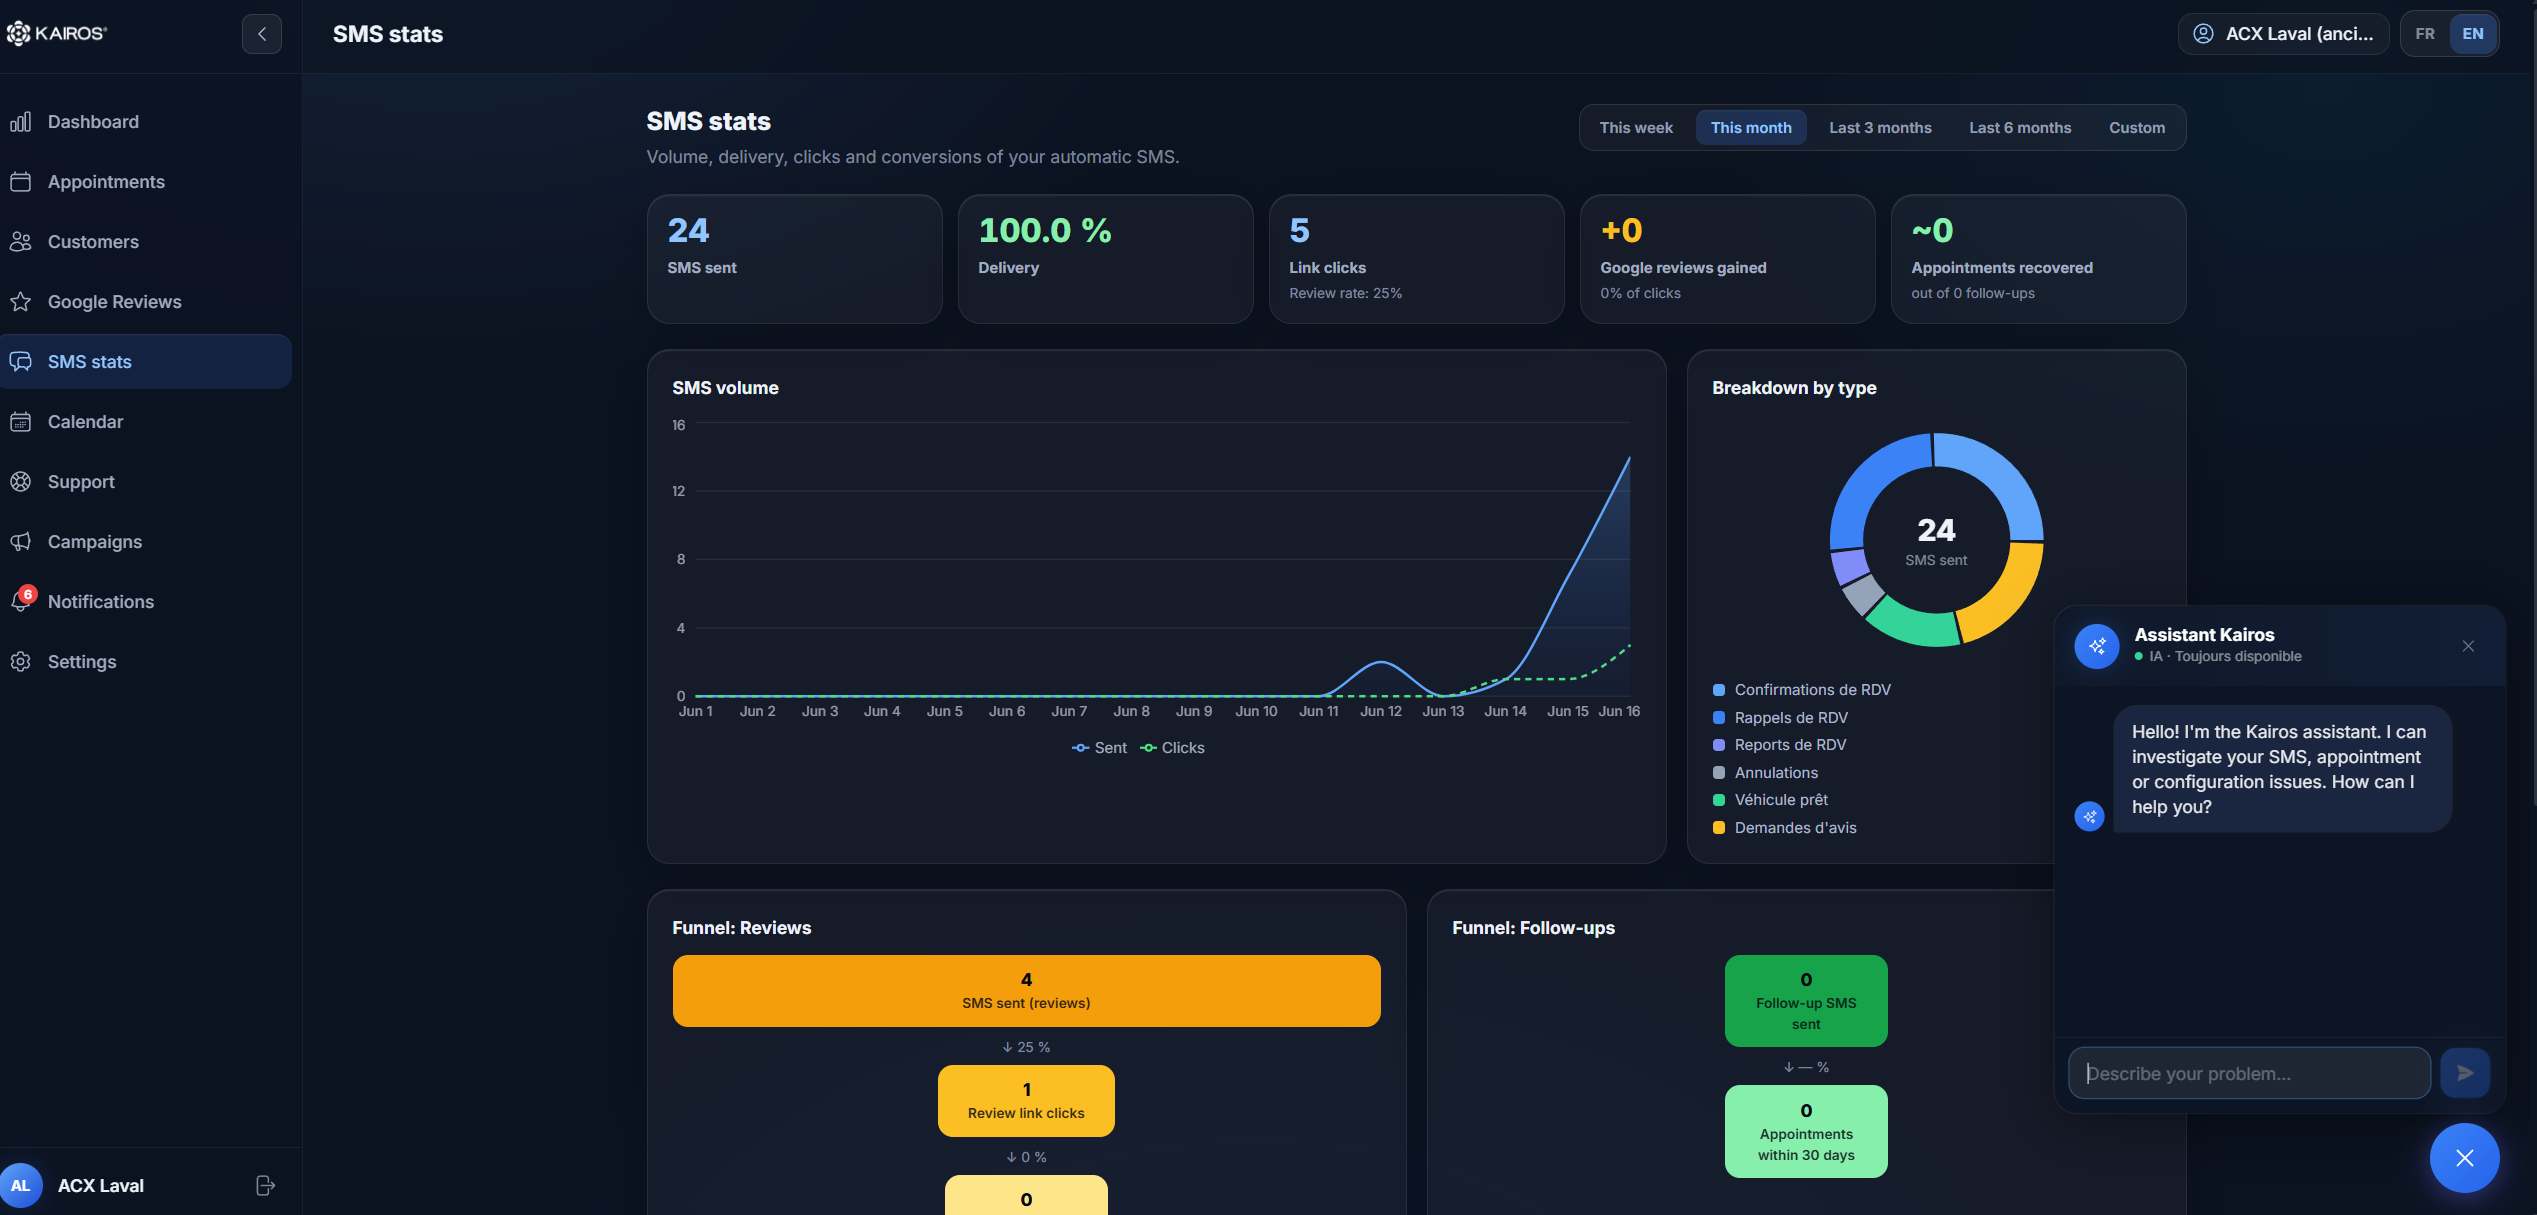Screen dimensions: 2537x1215
Task: Open Settings gear icon
Action: pyautogui.click(x=21, y=662)
